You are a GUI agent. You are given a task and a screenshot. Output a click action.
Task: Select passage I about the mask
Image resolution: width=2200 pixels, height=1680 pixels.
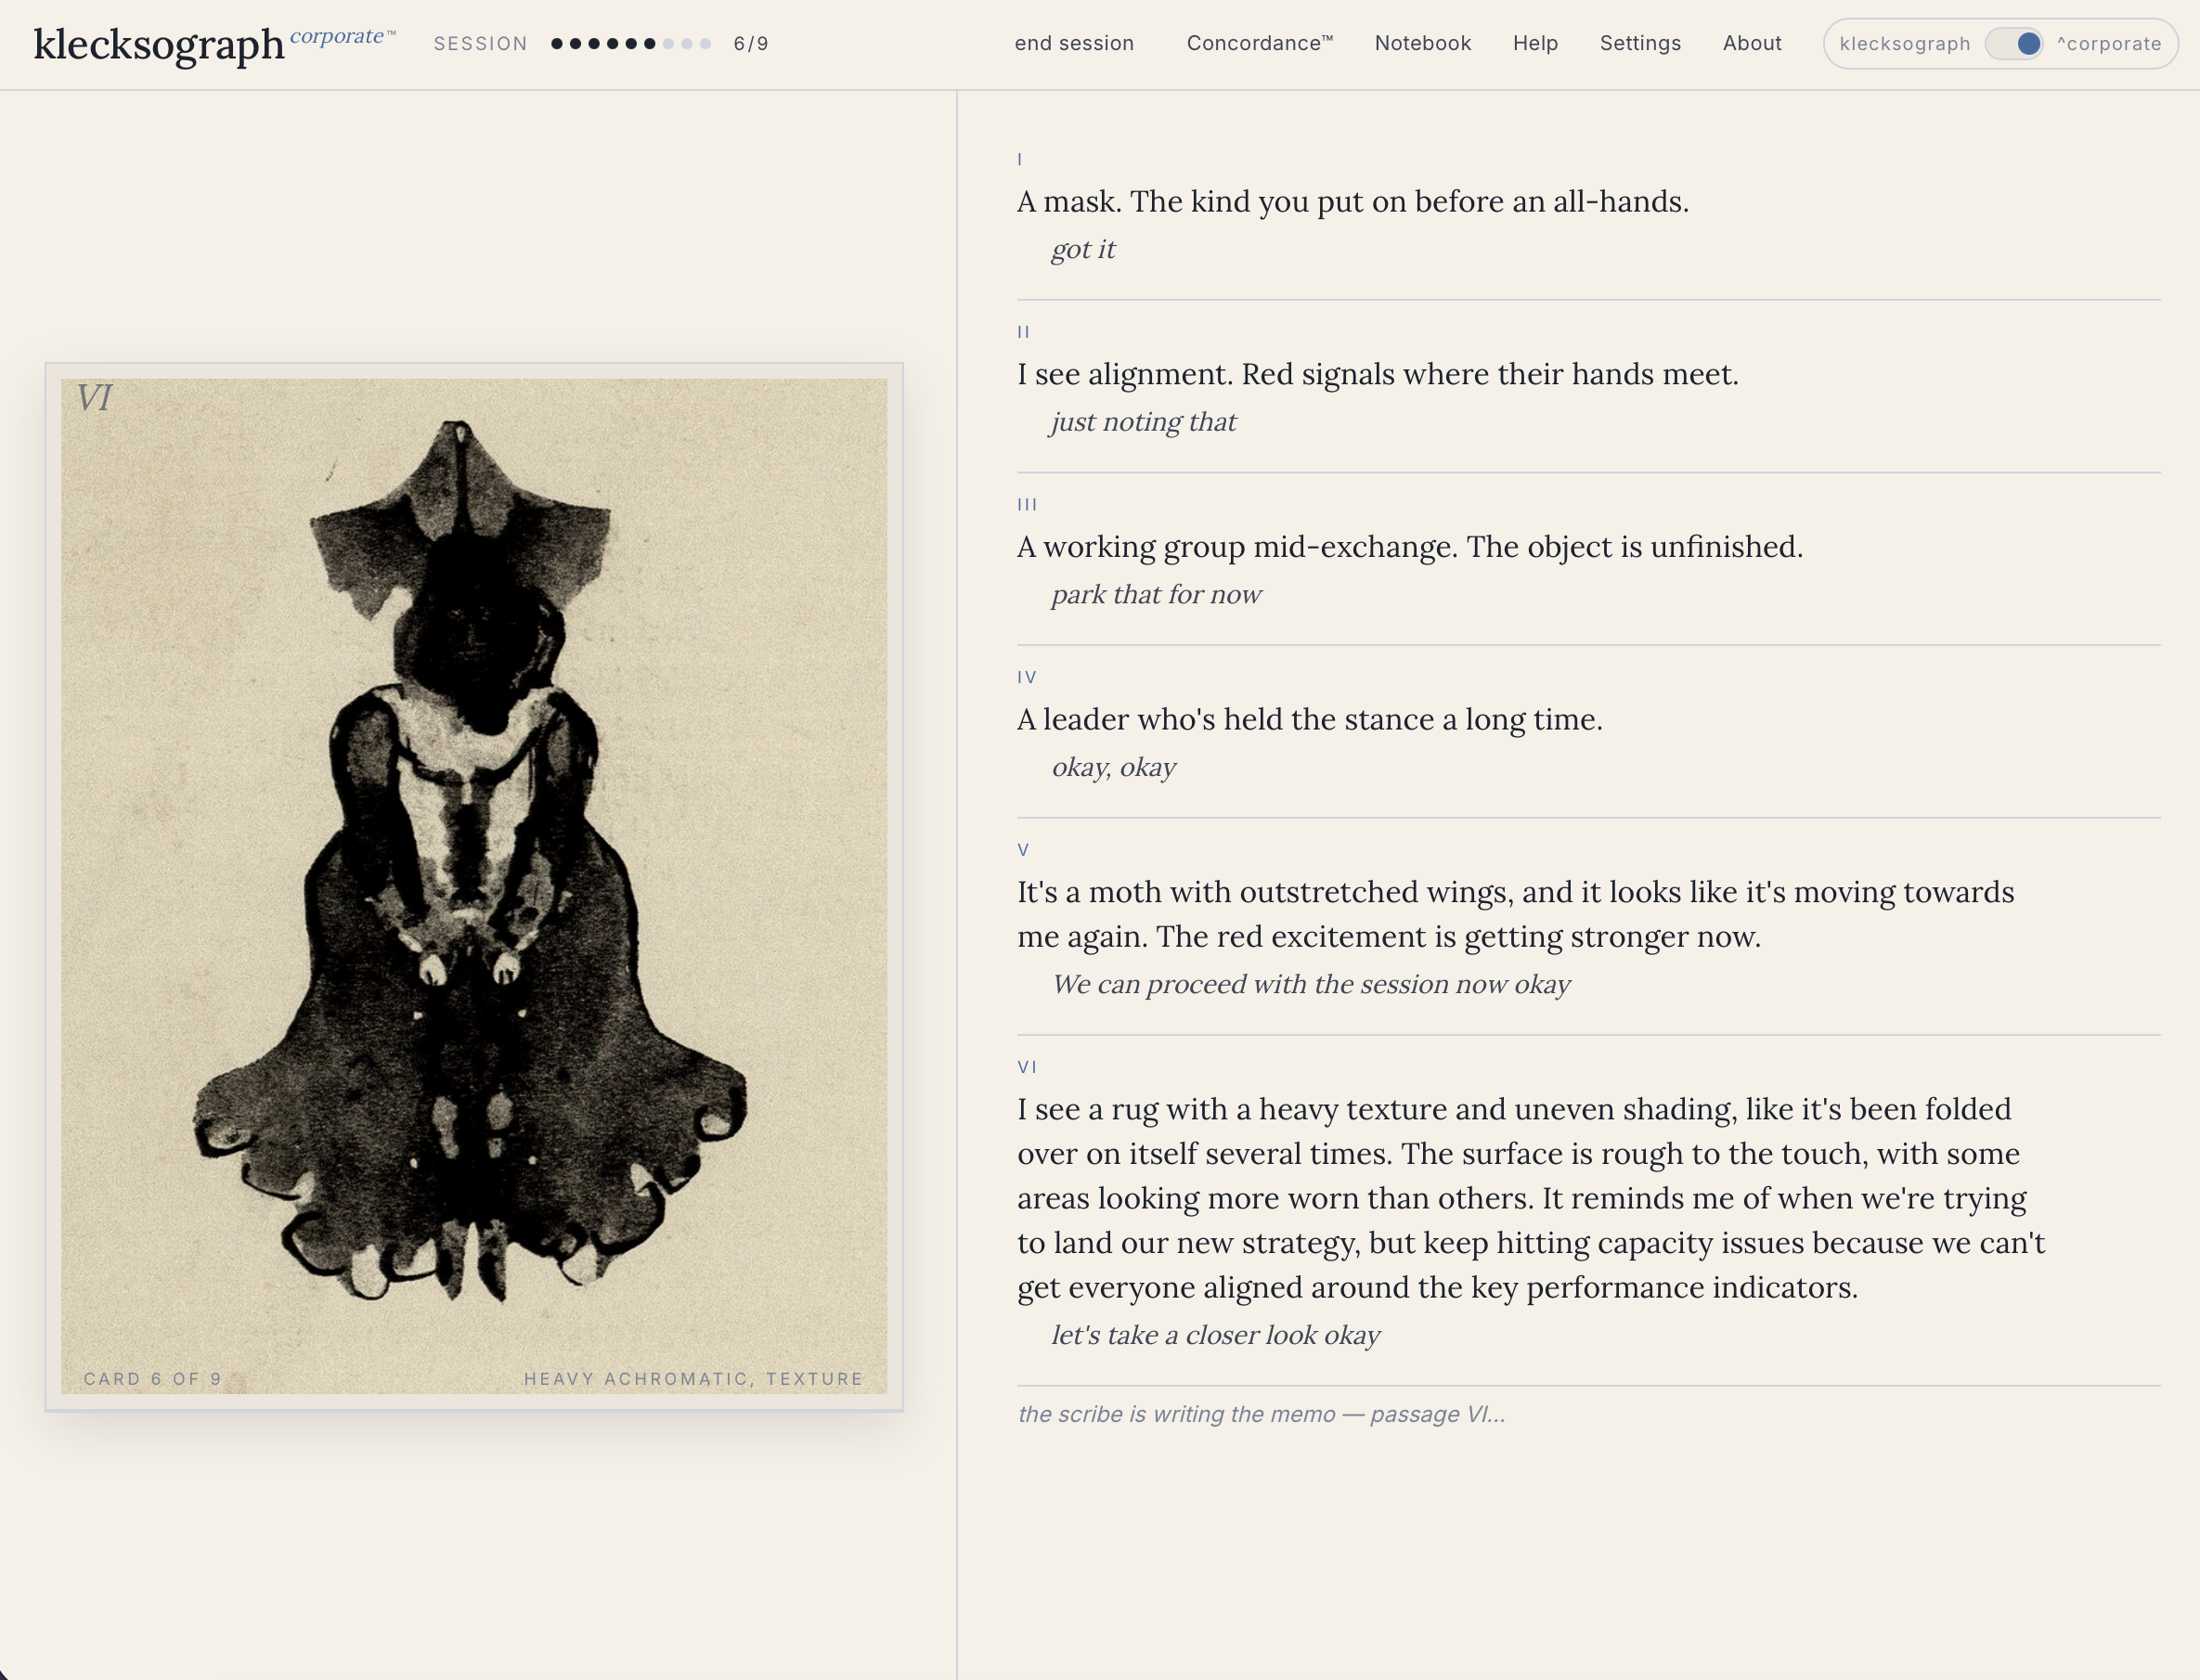1352,202
